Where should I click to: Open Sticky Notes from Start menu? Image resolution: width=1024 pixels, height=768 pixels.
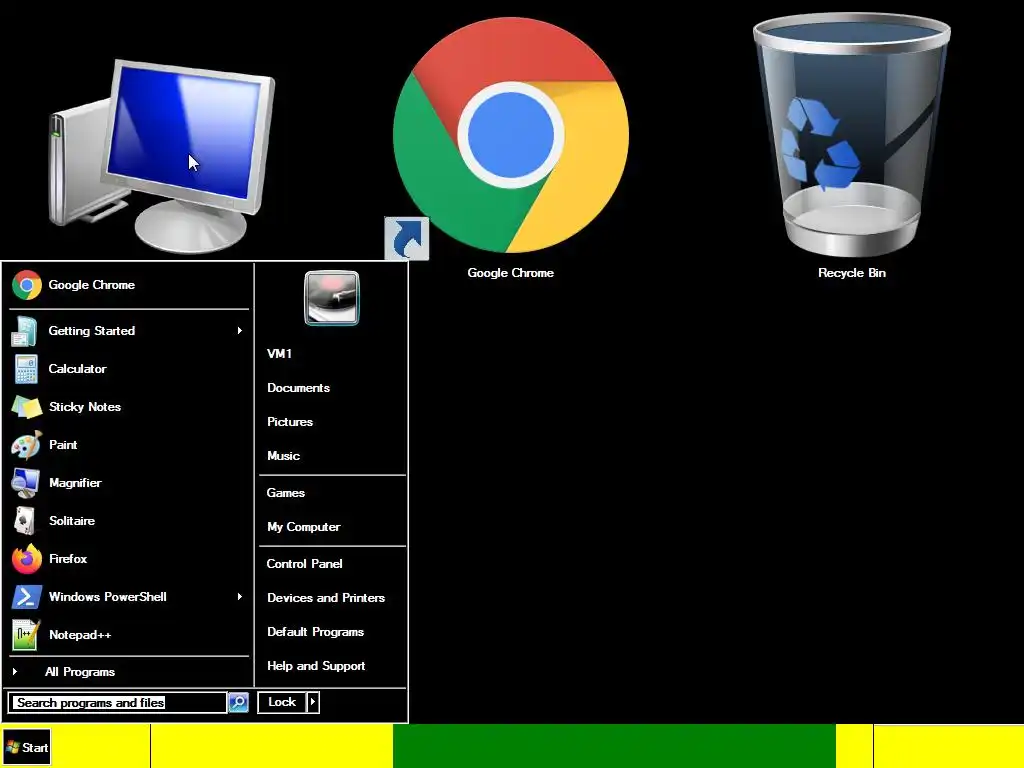129,406
